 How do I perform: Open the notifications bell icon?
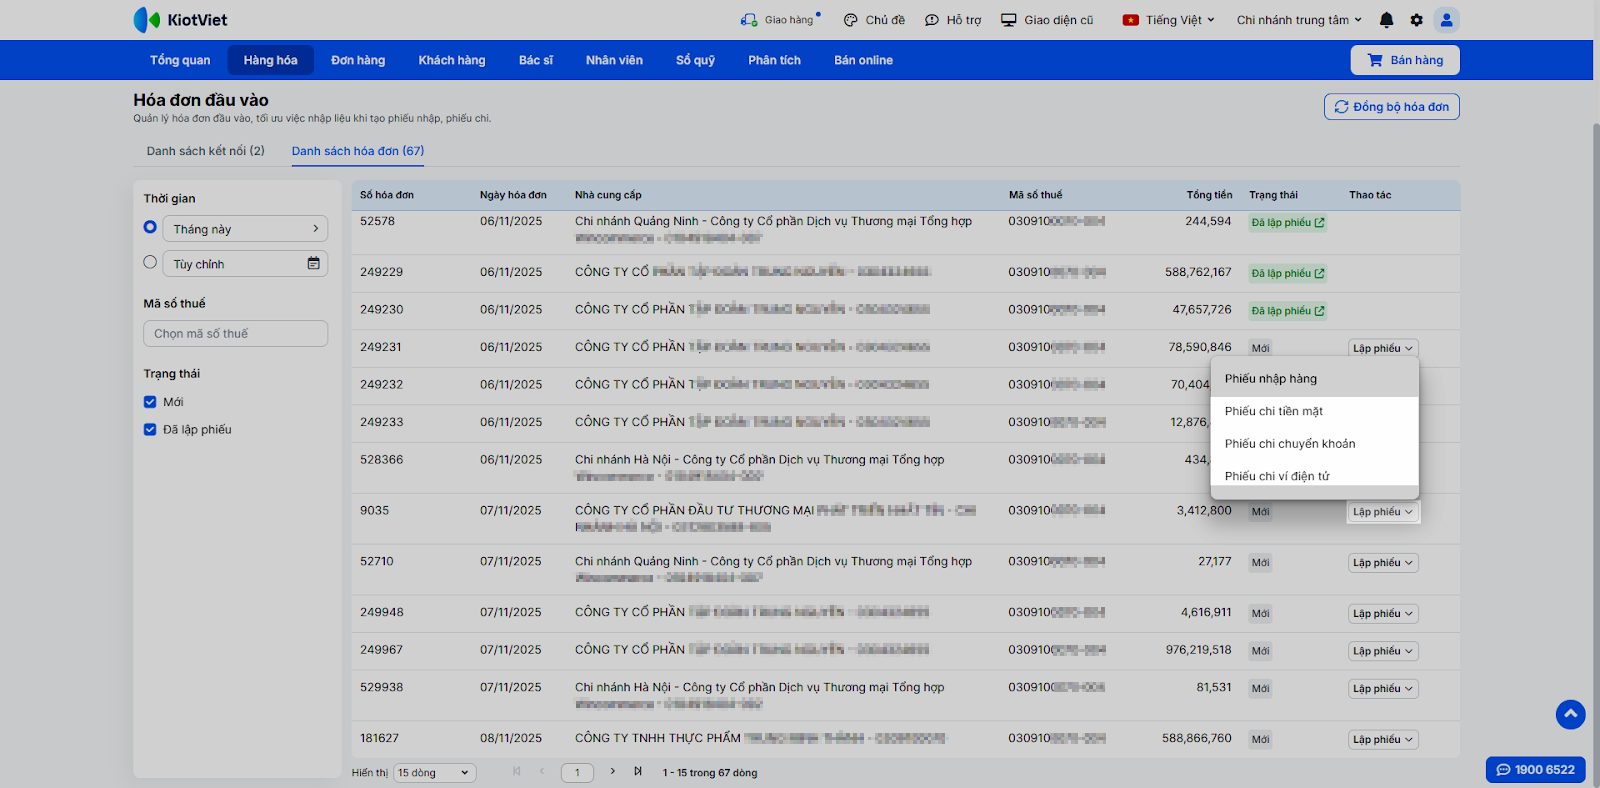coord(1386,20)
